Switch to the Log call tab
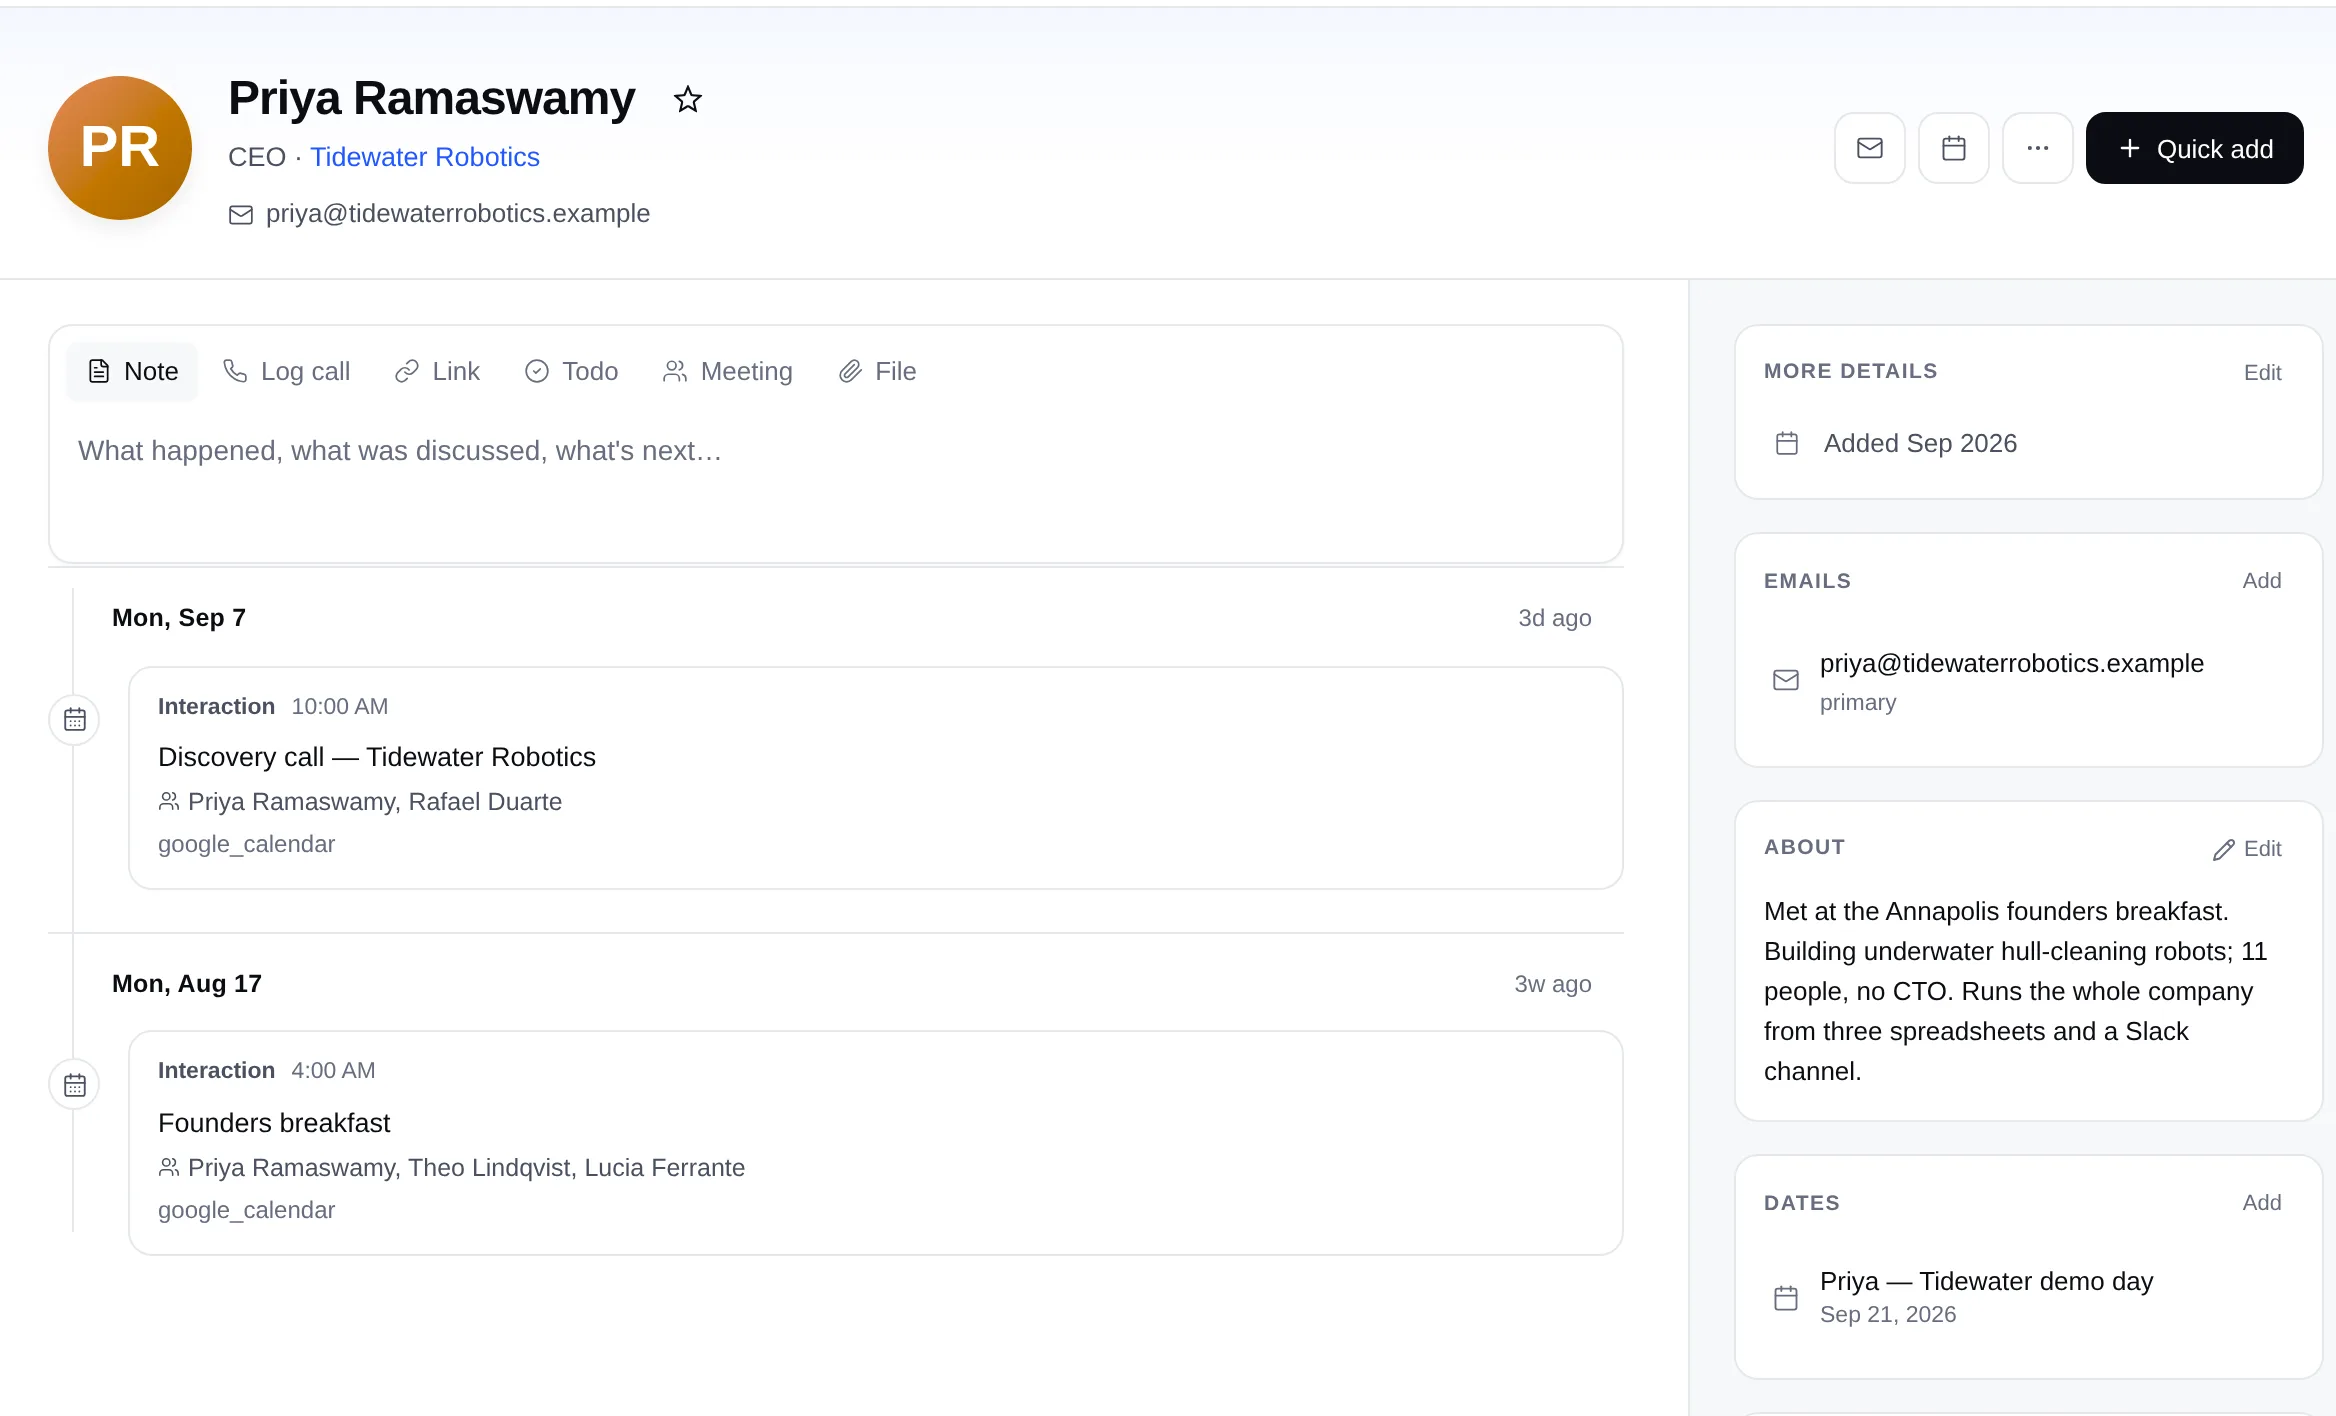 click(286, 372)
